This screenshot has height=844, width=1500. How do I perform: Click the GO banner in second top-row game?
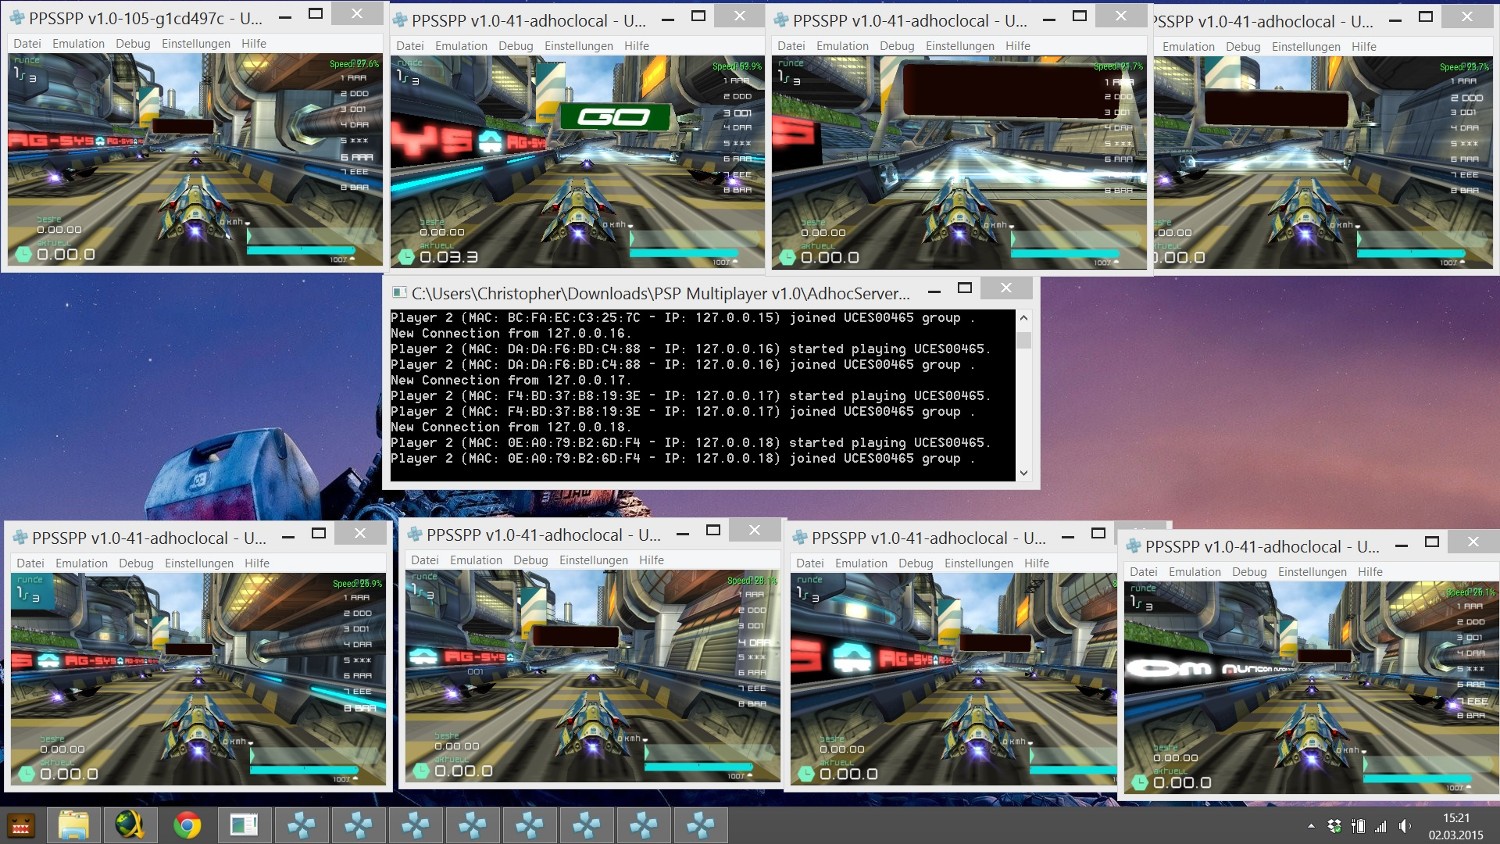coord(613,117)
